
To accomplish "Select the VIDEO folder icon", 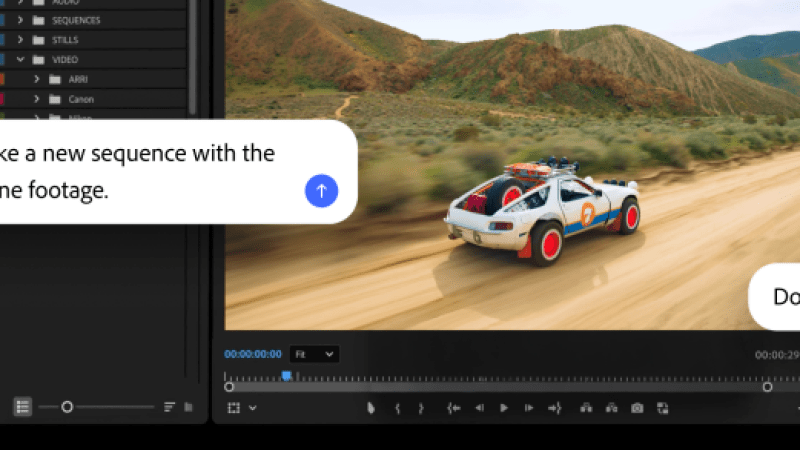I will (38, 60).
